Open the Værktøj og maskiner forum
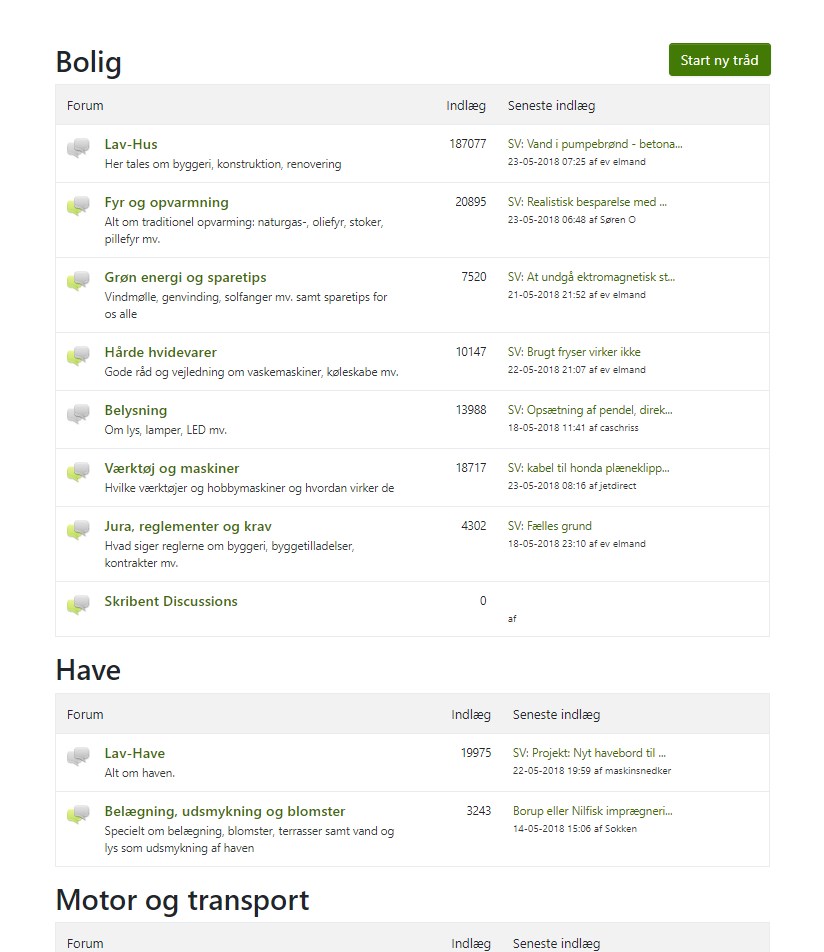This screenshot has width=824, height=952. pos(172,469)
